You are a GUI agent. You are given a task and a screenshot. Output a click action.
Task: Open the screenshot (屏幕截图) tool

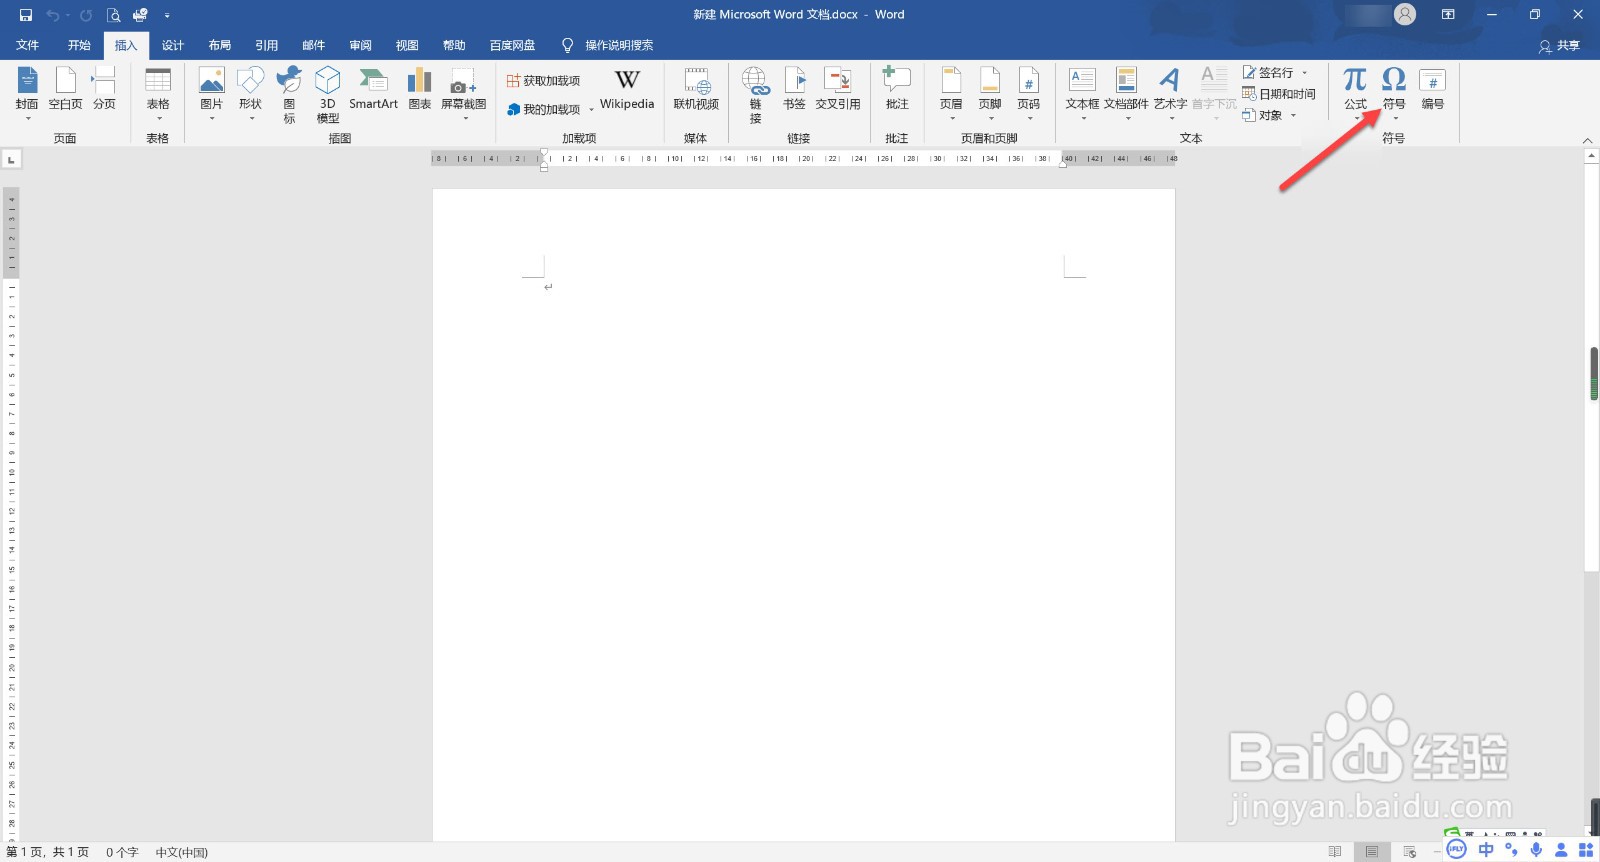pyautogui.click(x=464, y=92)
